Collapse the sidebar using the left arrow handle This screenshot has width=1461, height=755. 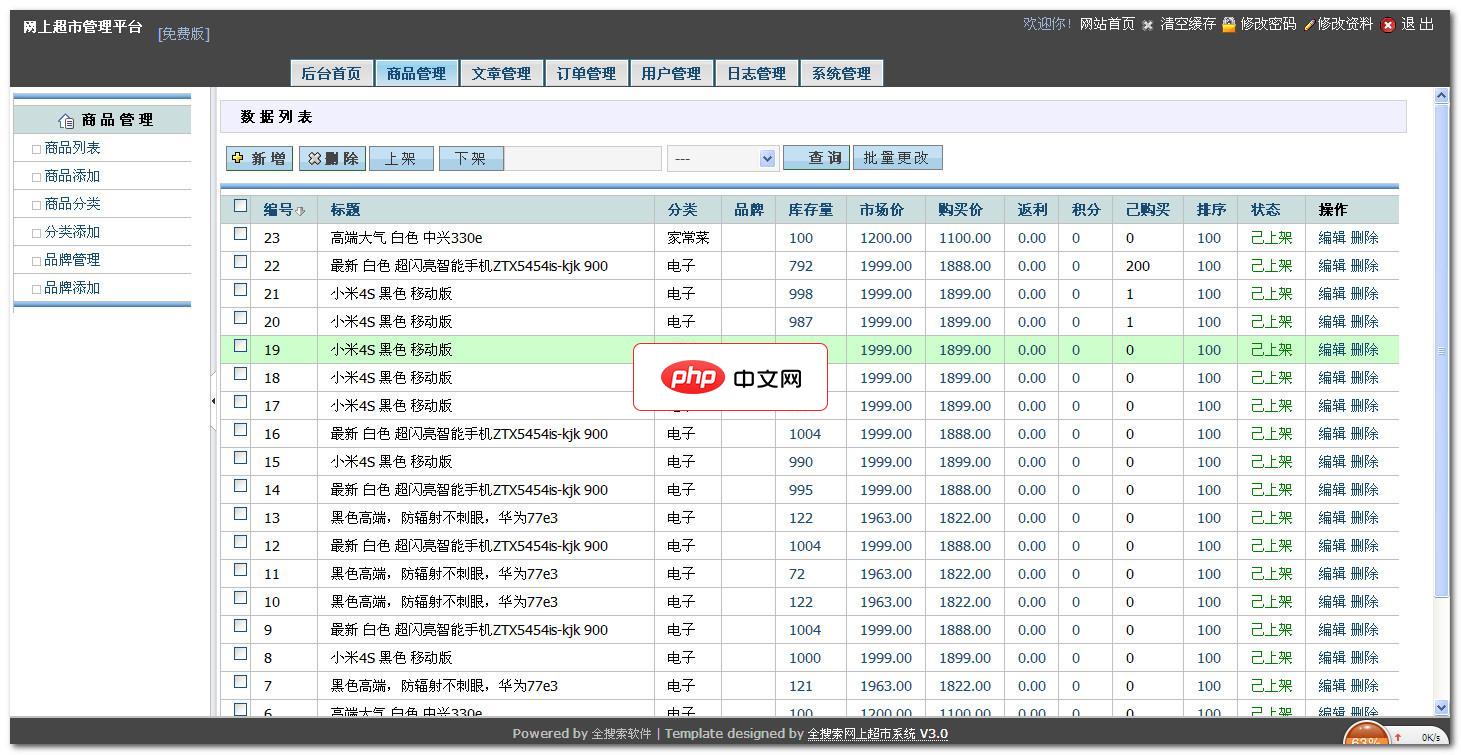coord(213,399)
